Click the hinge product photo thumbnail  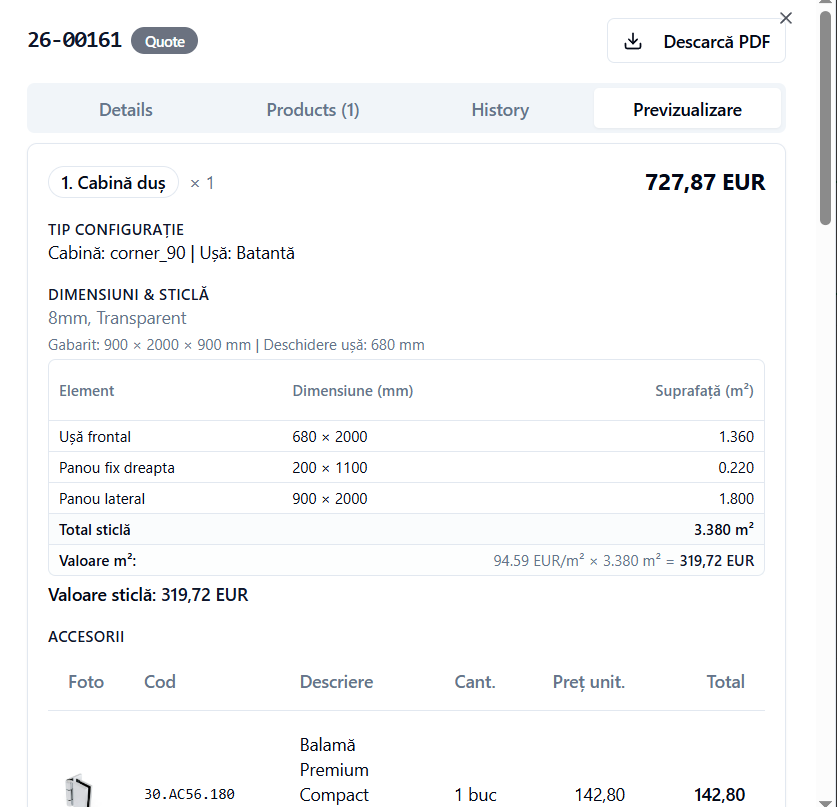click(x=78, y=790)
